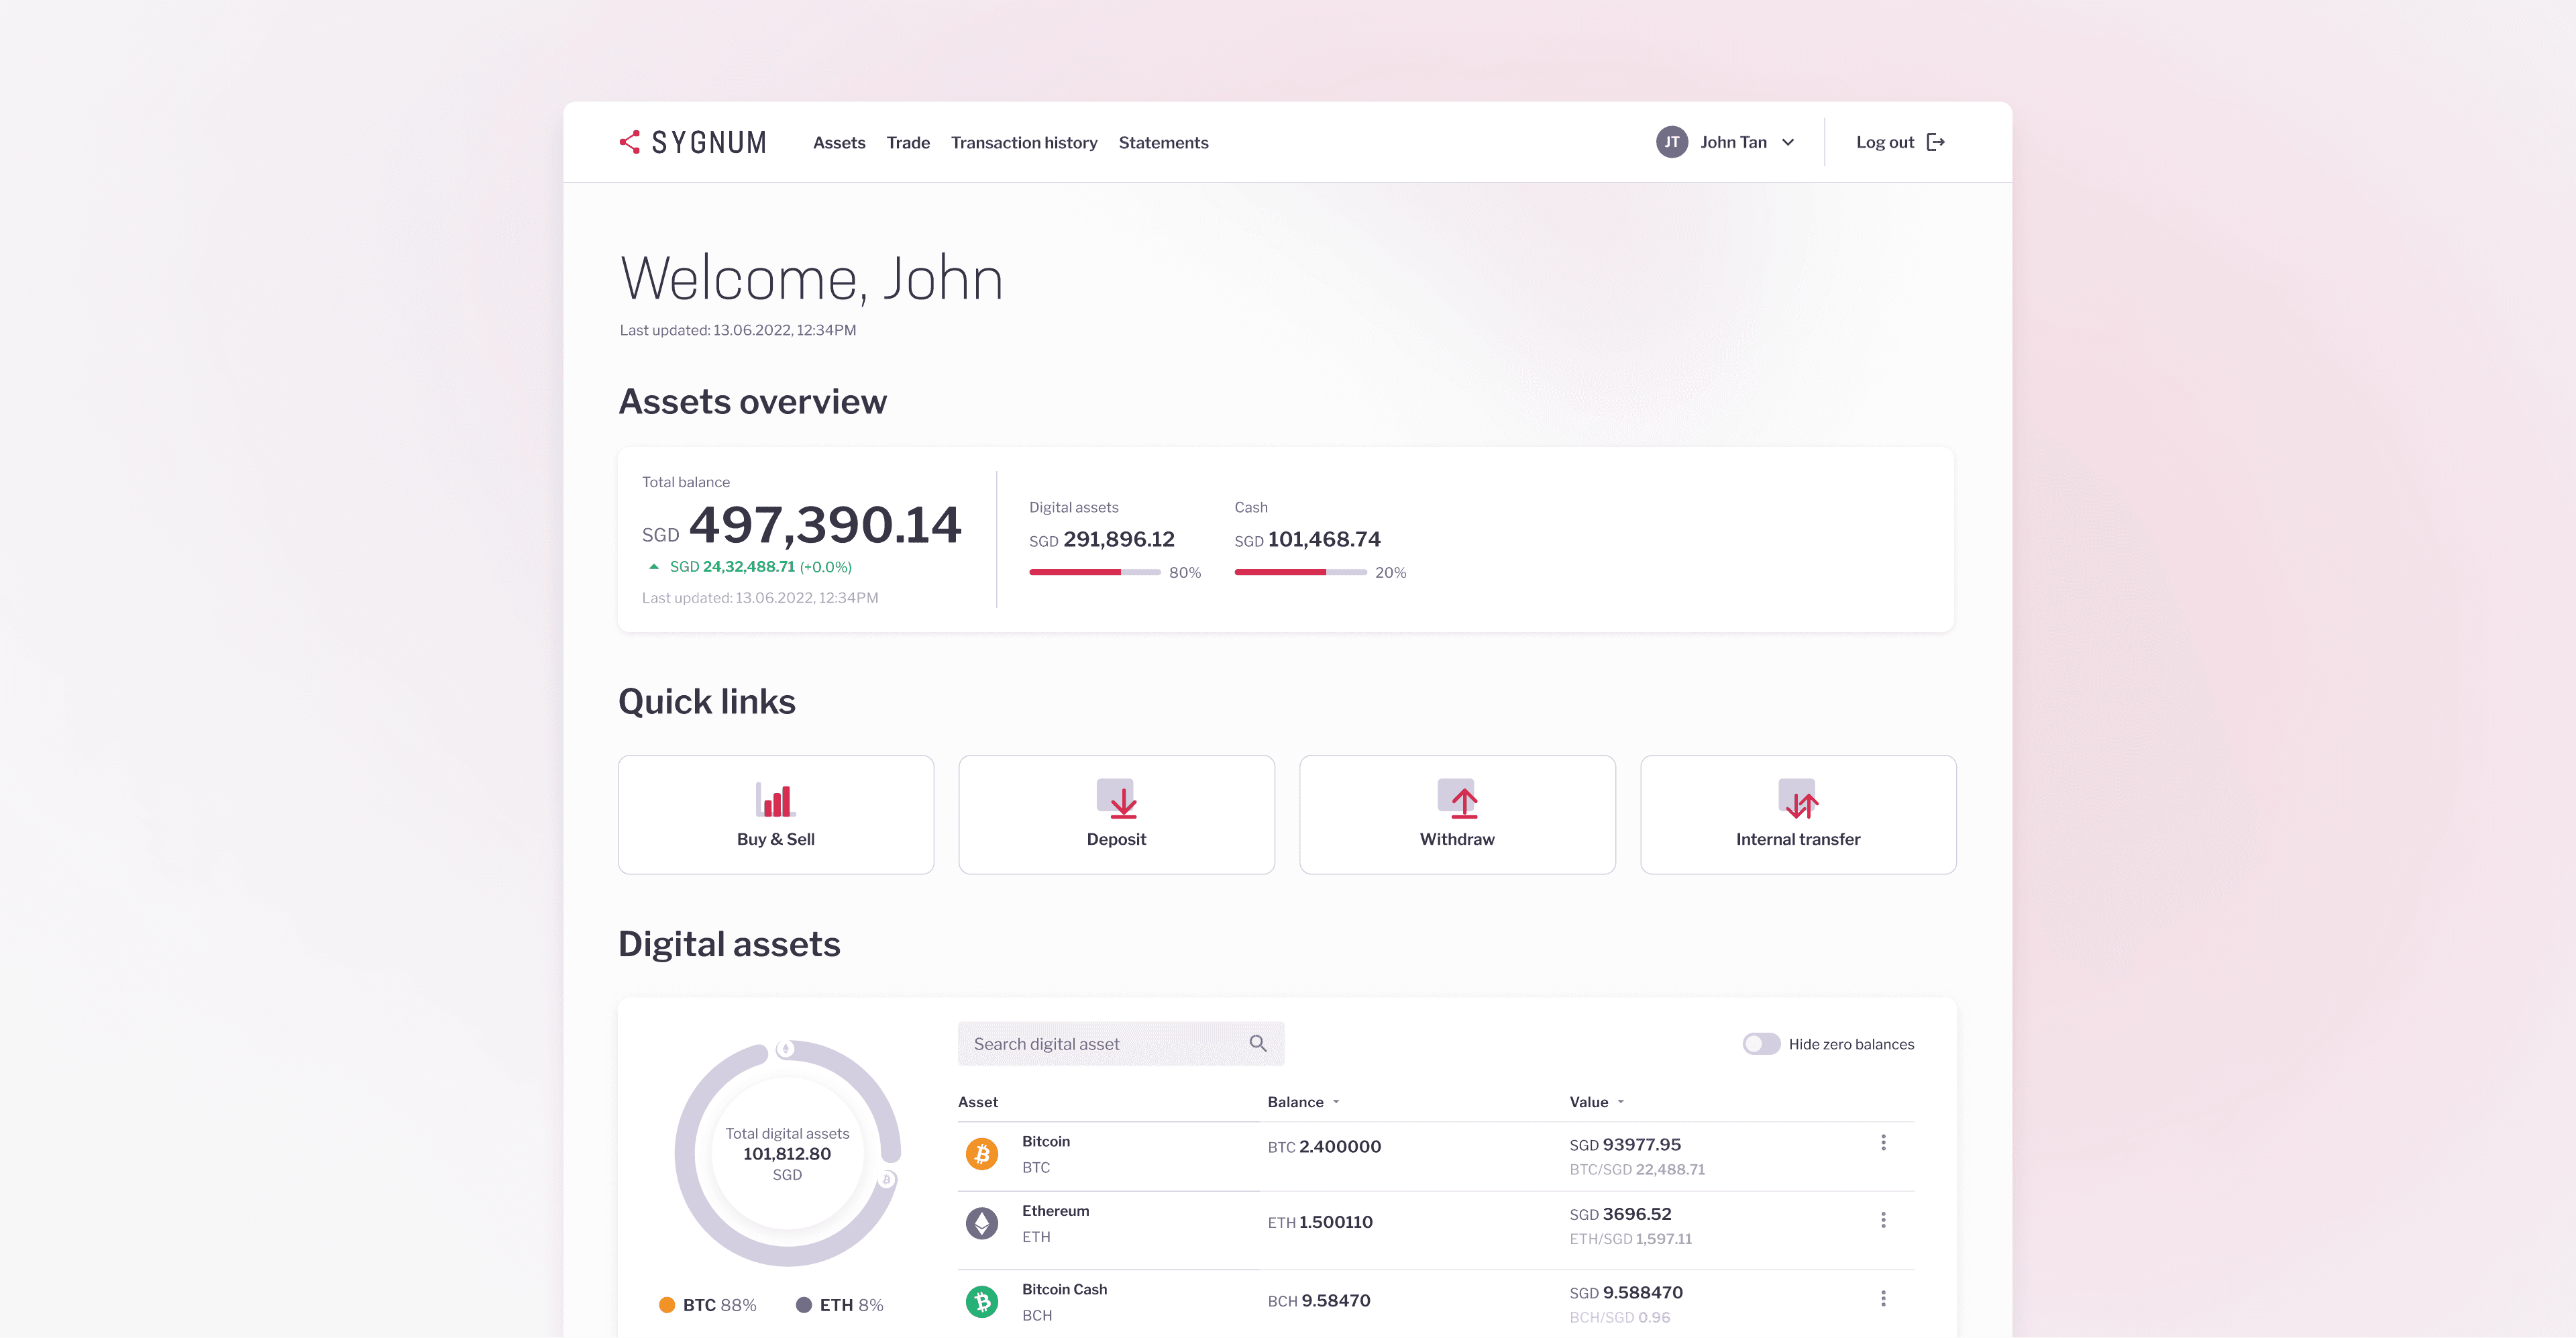This screenshot has height=1338, width=2576.
Task: Click the Quick links heading
Action: point(707,702)
